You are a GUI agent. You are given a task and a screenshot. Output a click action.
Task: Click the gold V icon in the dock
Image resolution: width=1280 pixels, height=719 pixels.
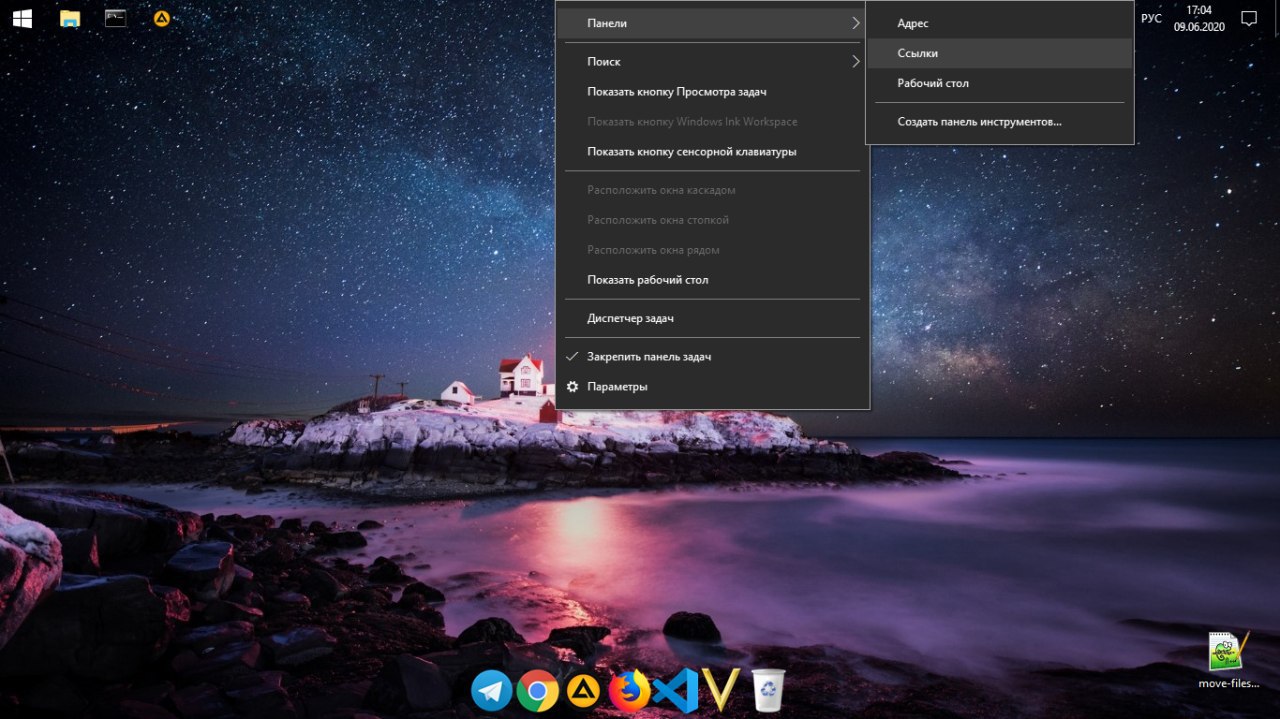tap(720, 690)
